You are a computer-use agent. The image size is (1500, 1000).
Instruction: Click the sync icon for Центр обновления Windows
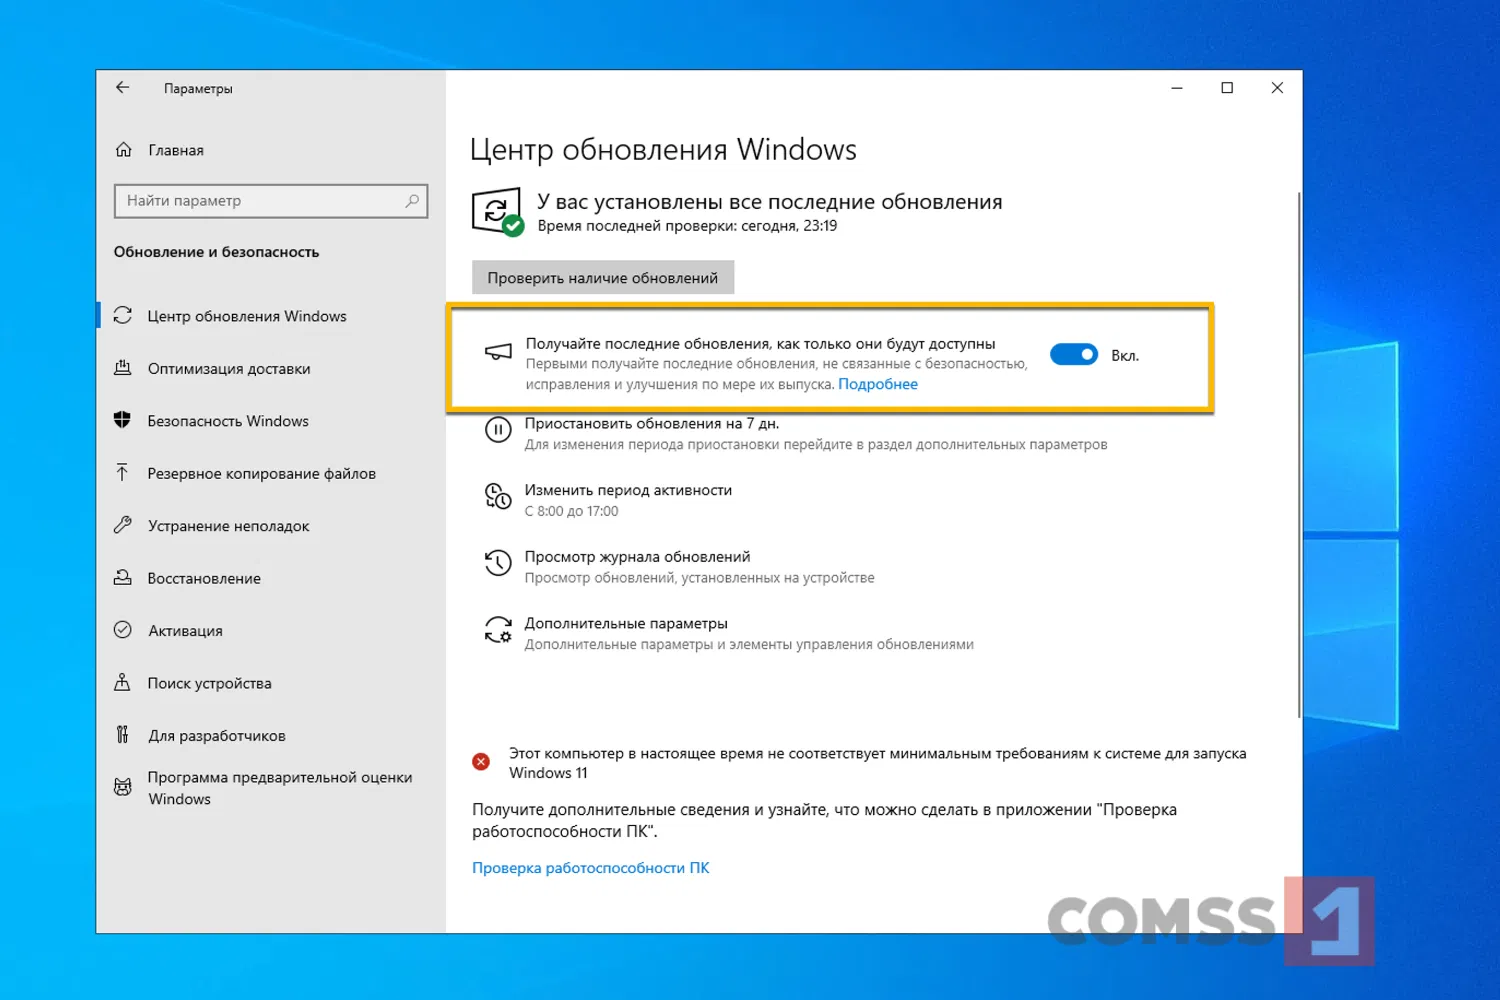click(123, 316)
